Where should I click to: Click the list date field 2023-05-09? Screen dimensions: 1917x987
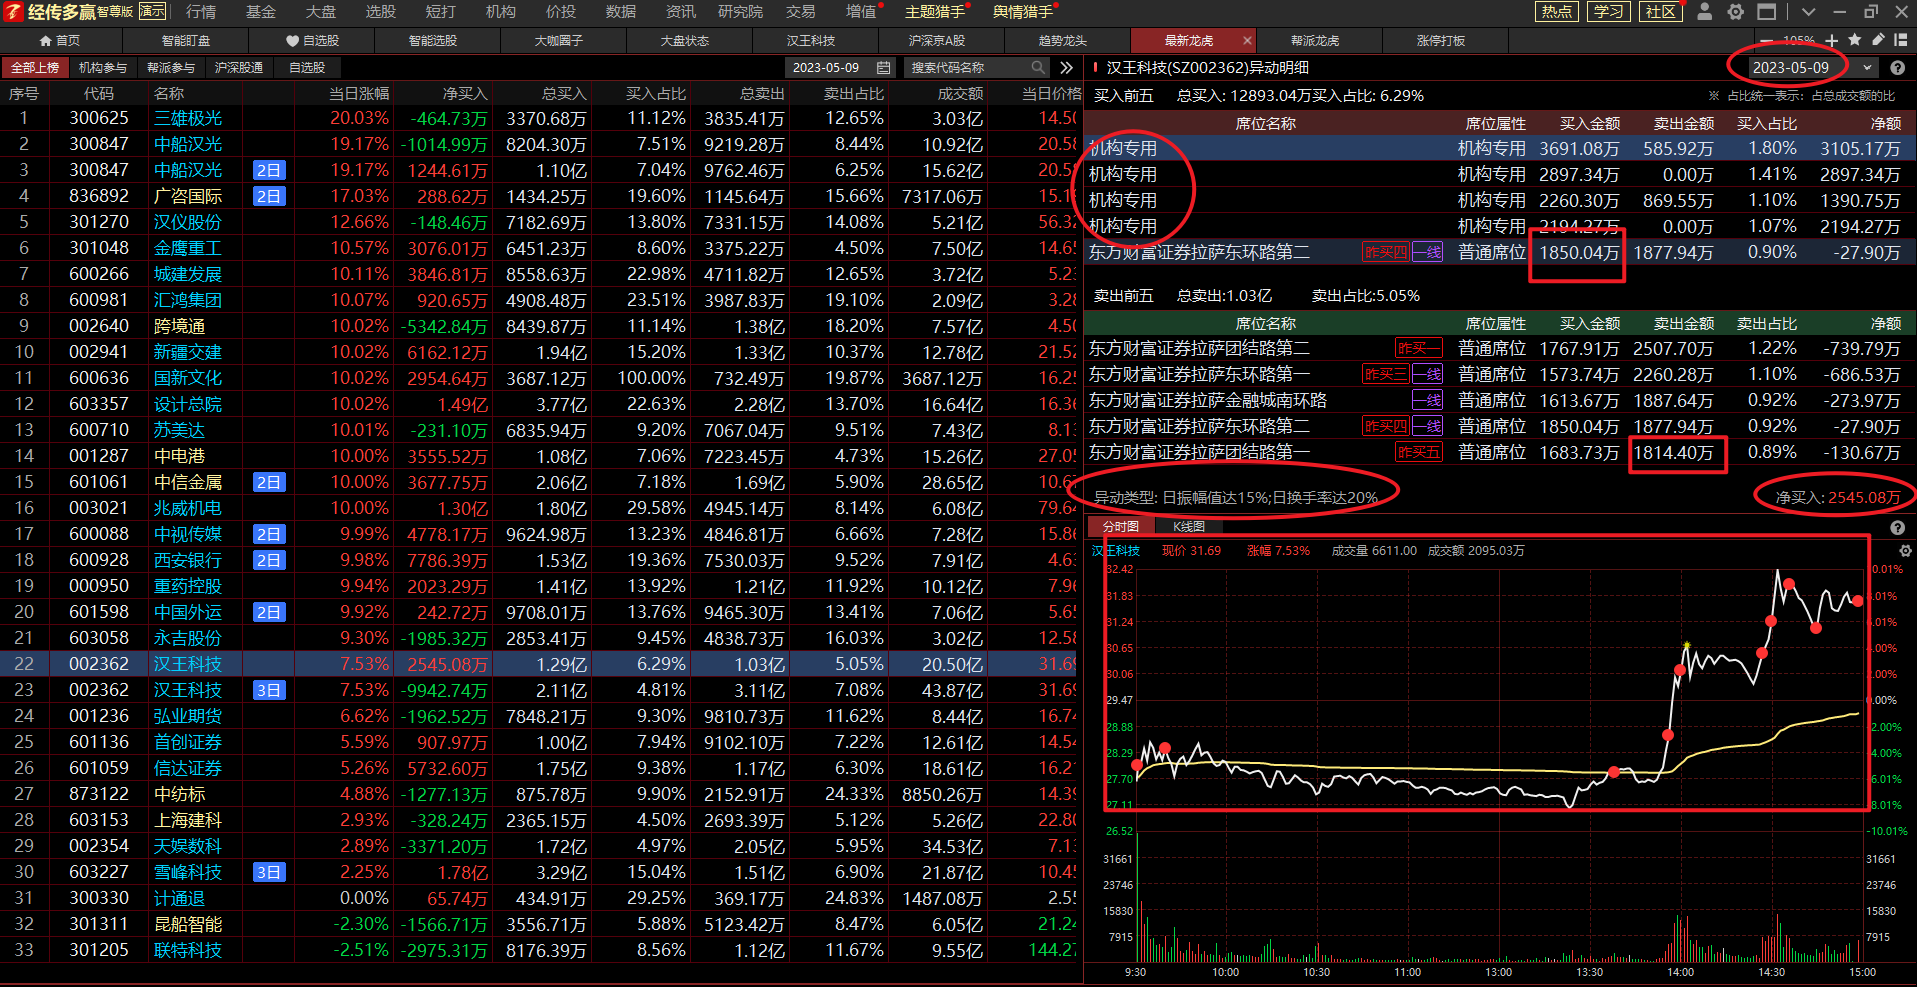tap(825, 67)
